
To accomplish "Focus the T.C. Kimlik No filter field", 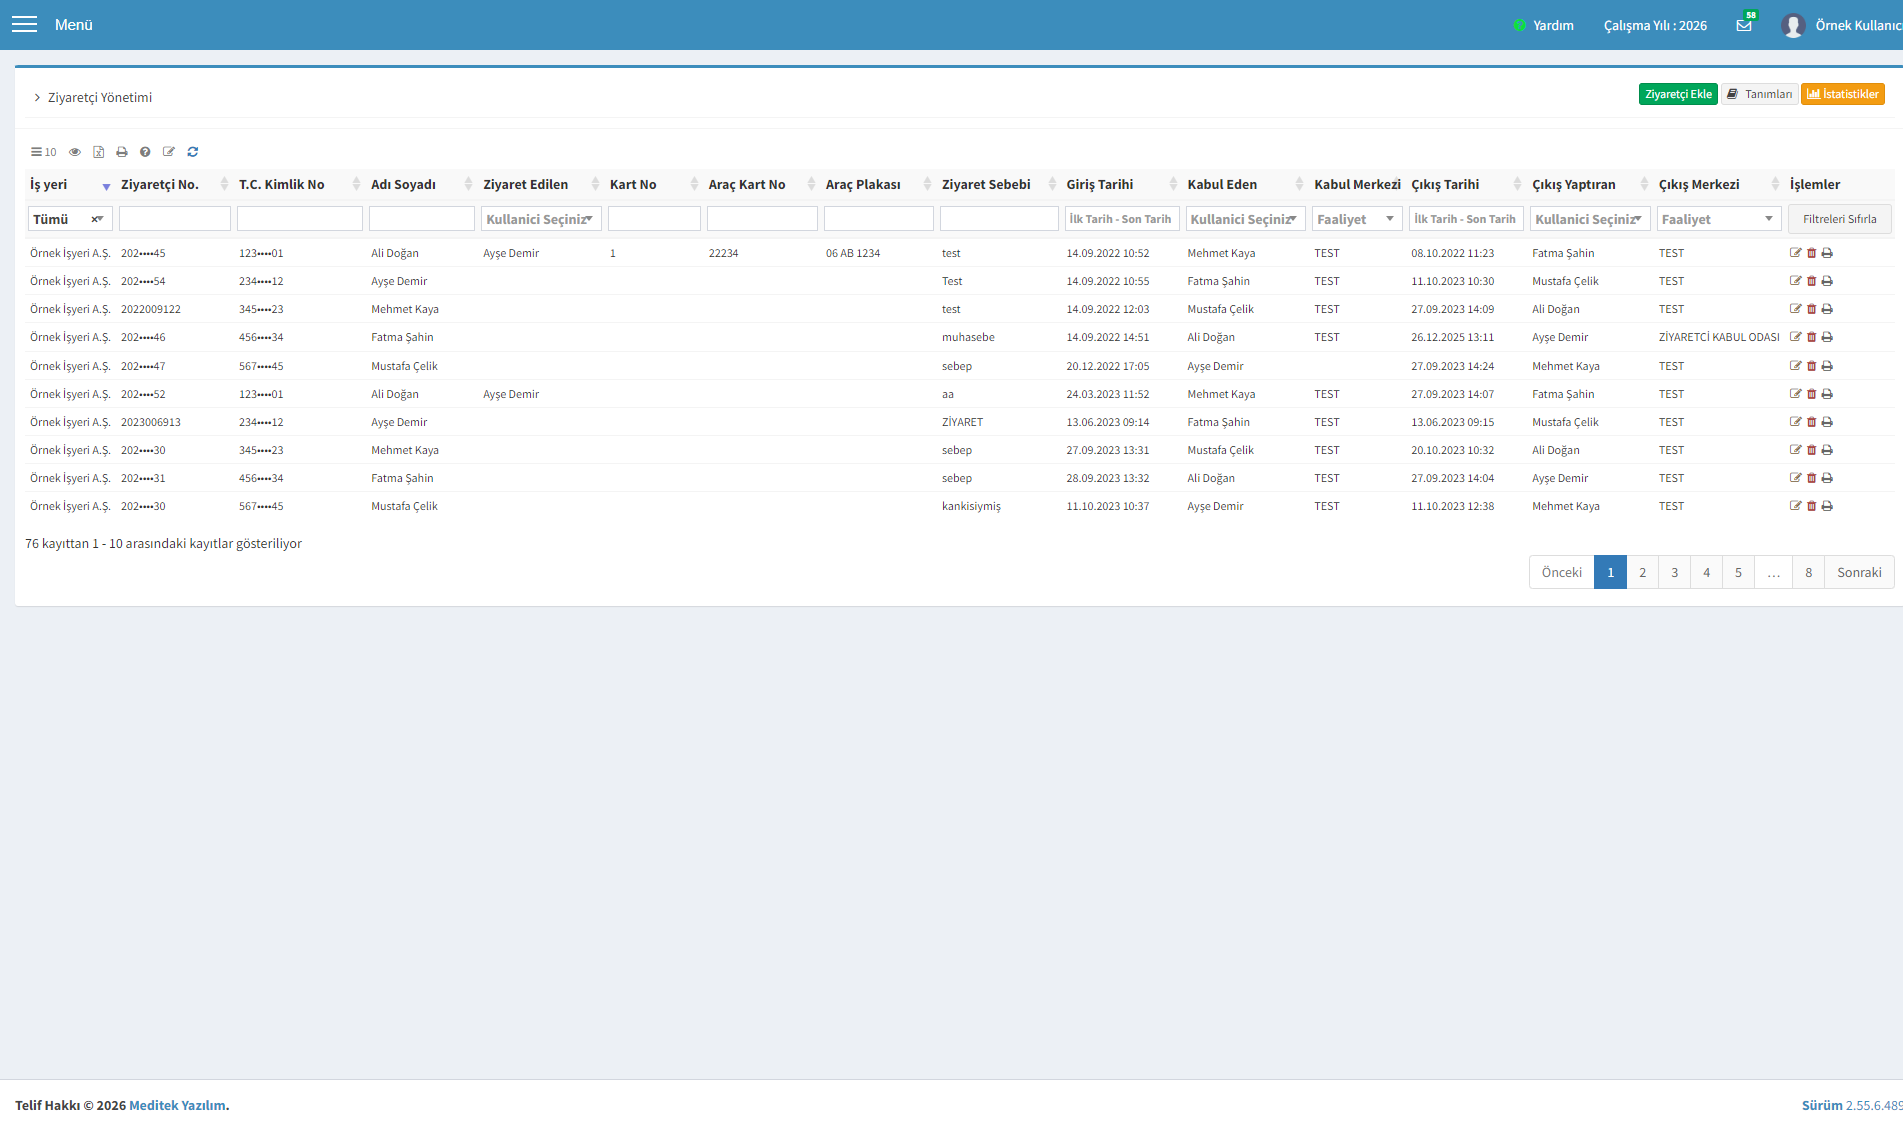I will click(300, 219).
